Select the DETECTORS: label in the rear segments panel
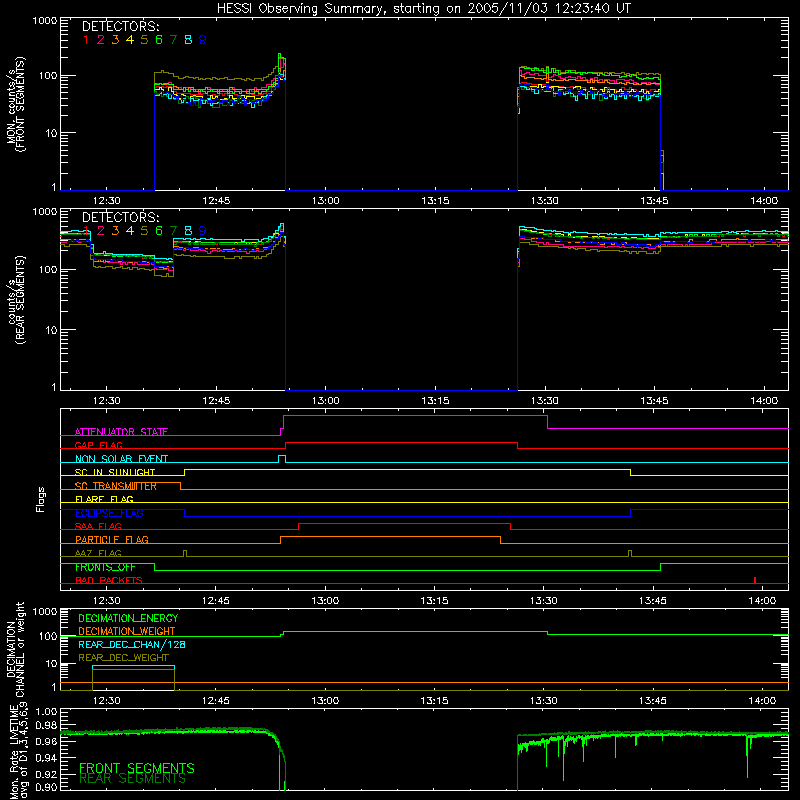Screen dimensions: 800x800 (x=120, y=218)
